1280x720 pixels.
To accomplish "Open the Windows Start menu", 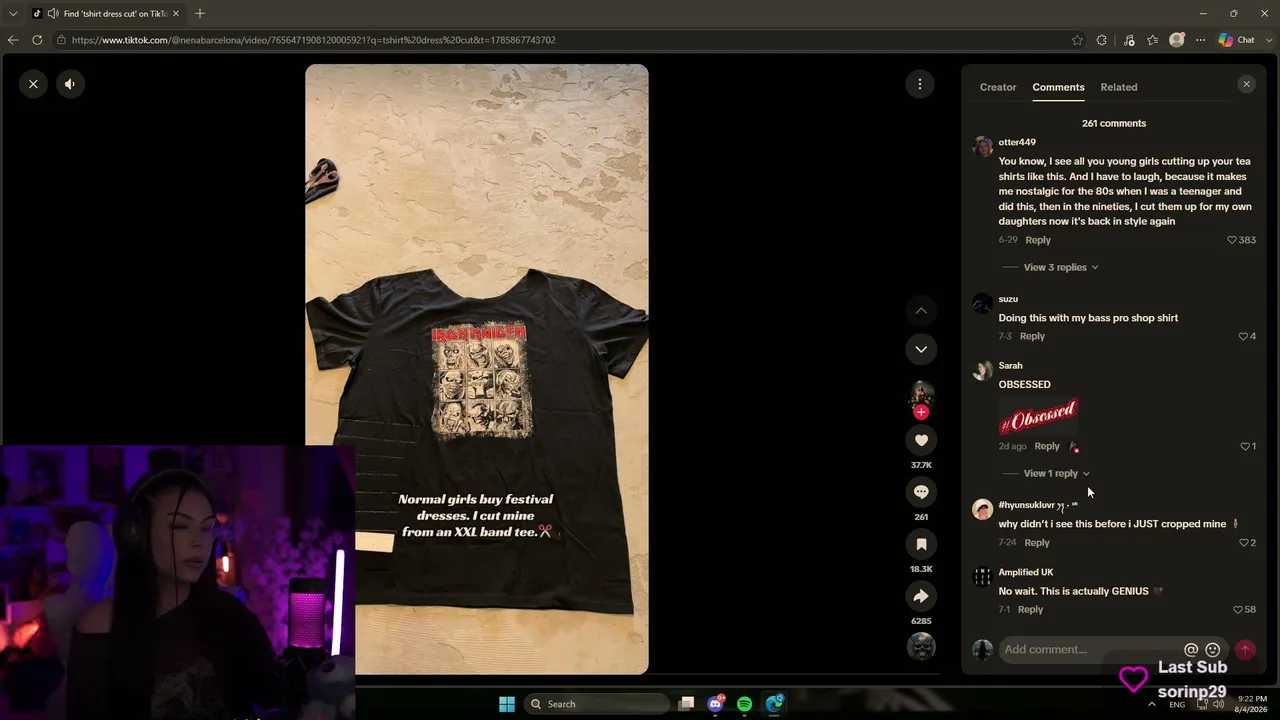I will tap(507, 704).
